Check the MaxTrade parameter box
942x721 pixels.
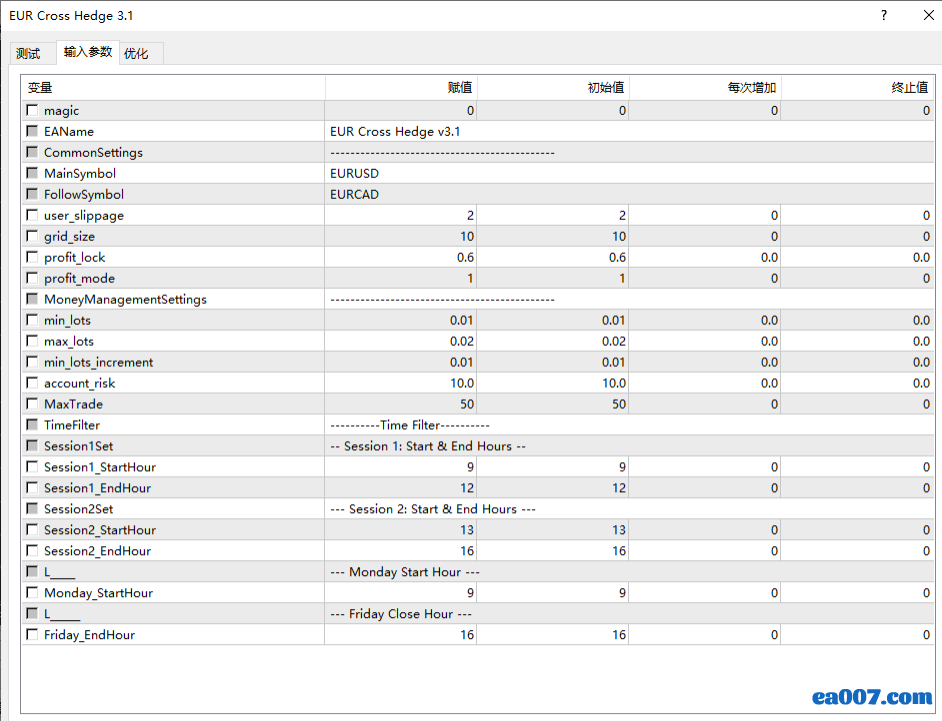33,405
